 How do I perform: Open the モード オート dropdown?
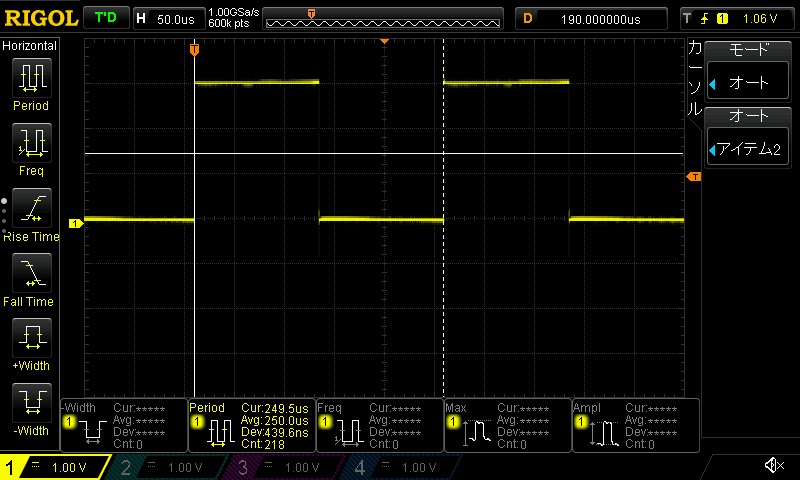pos(749,72)
